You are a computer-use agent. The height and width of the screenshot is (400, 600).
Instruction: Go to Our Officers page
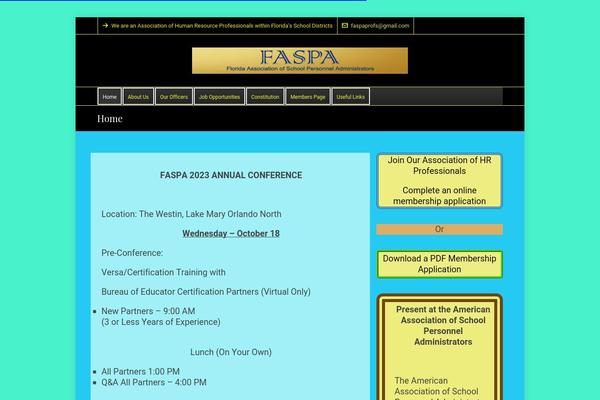tap(174, 97)
